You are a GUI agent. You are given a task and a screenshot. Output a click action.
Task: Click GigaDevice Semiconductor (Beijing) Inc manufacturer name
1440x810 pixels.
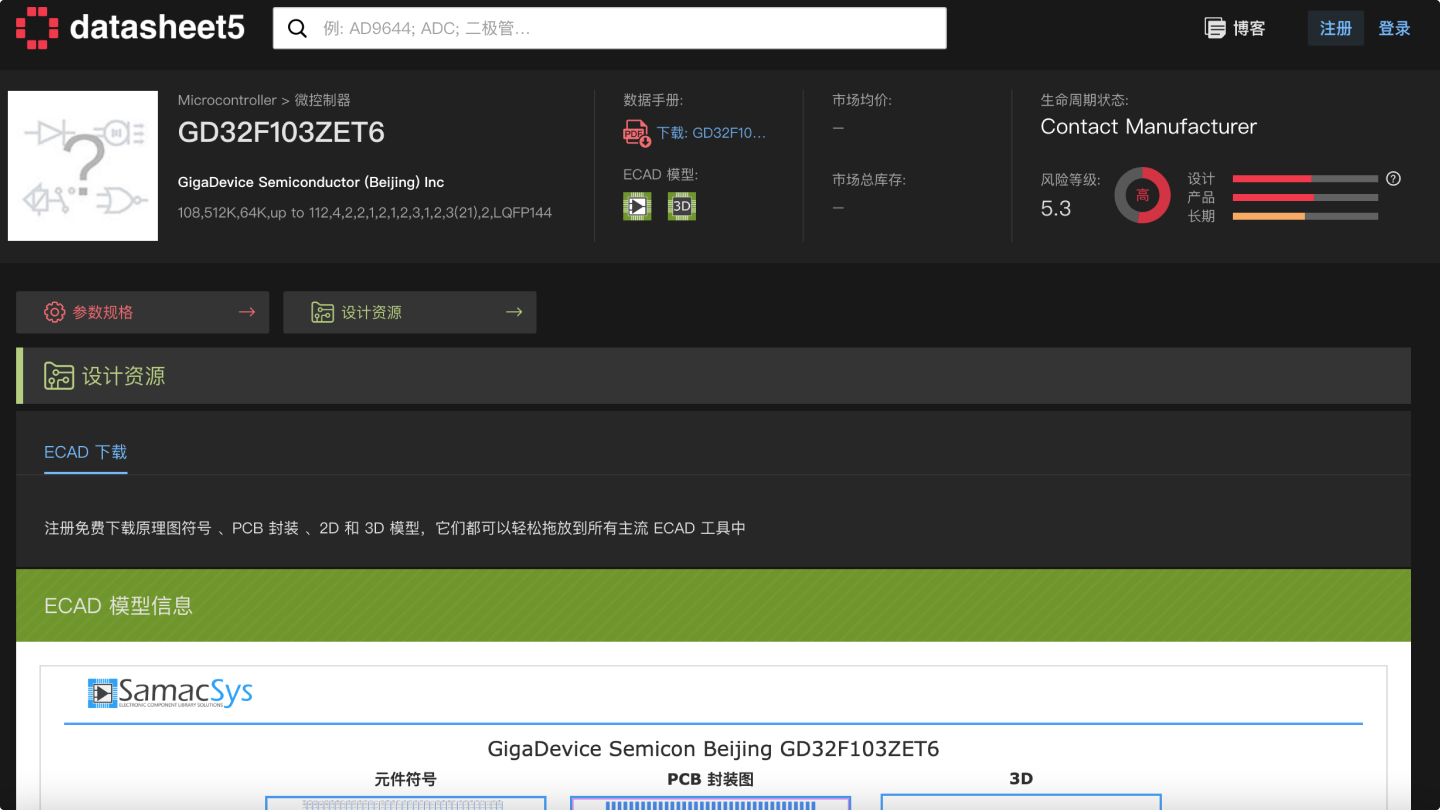(x=311, y=182)
